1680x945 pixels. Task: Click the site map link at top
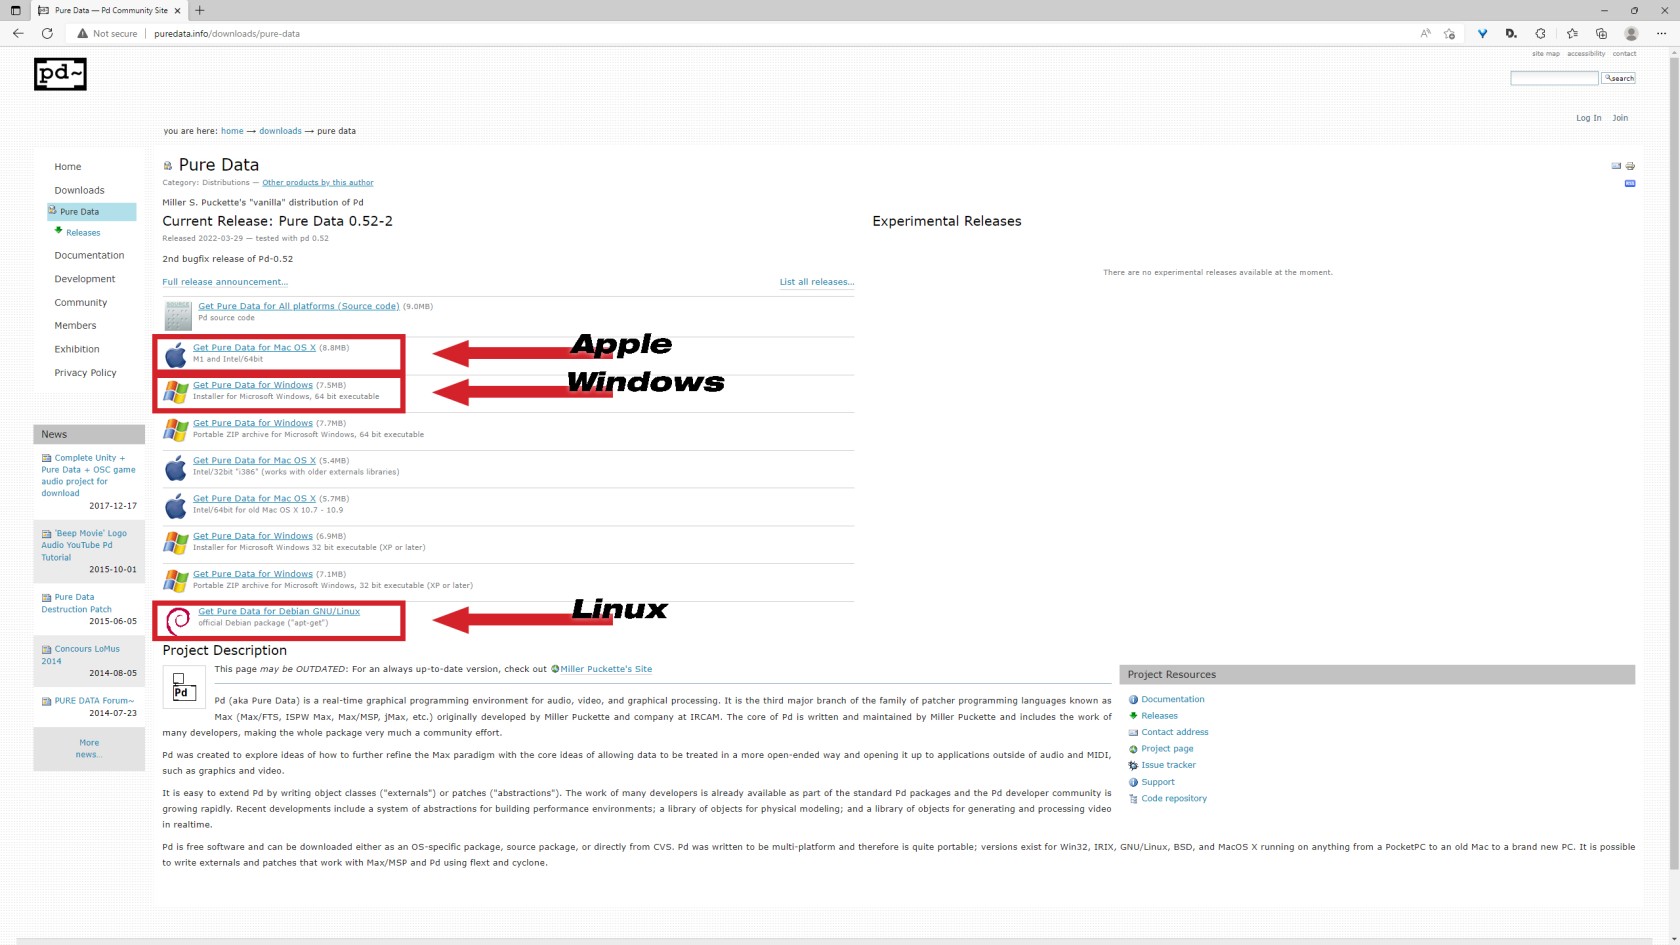[x=1545, y=54]
